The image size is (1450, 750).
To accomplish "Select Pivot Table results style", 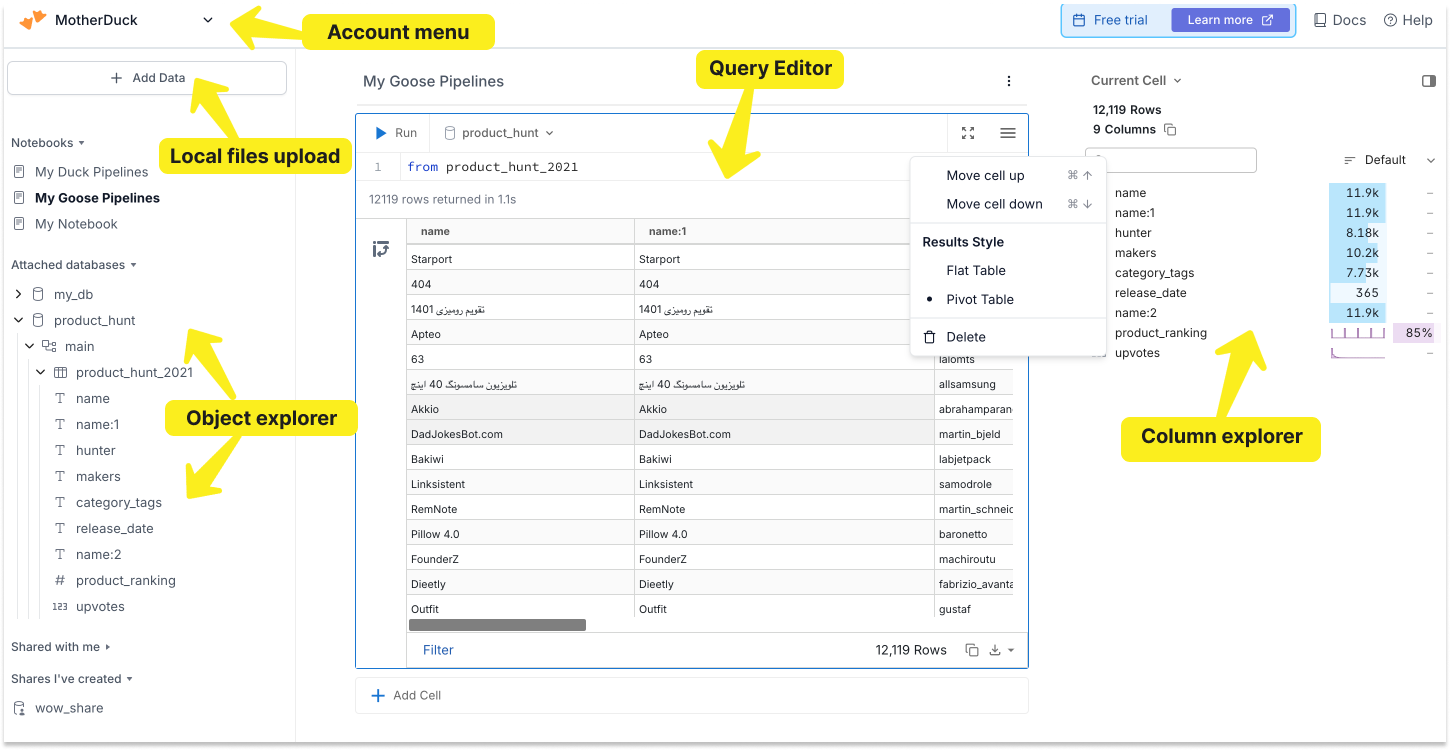I will 980,299.
